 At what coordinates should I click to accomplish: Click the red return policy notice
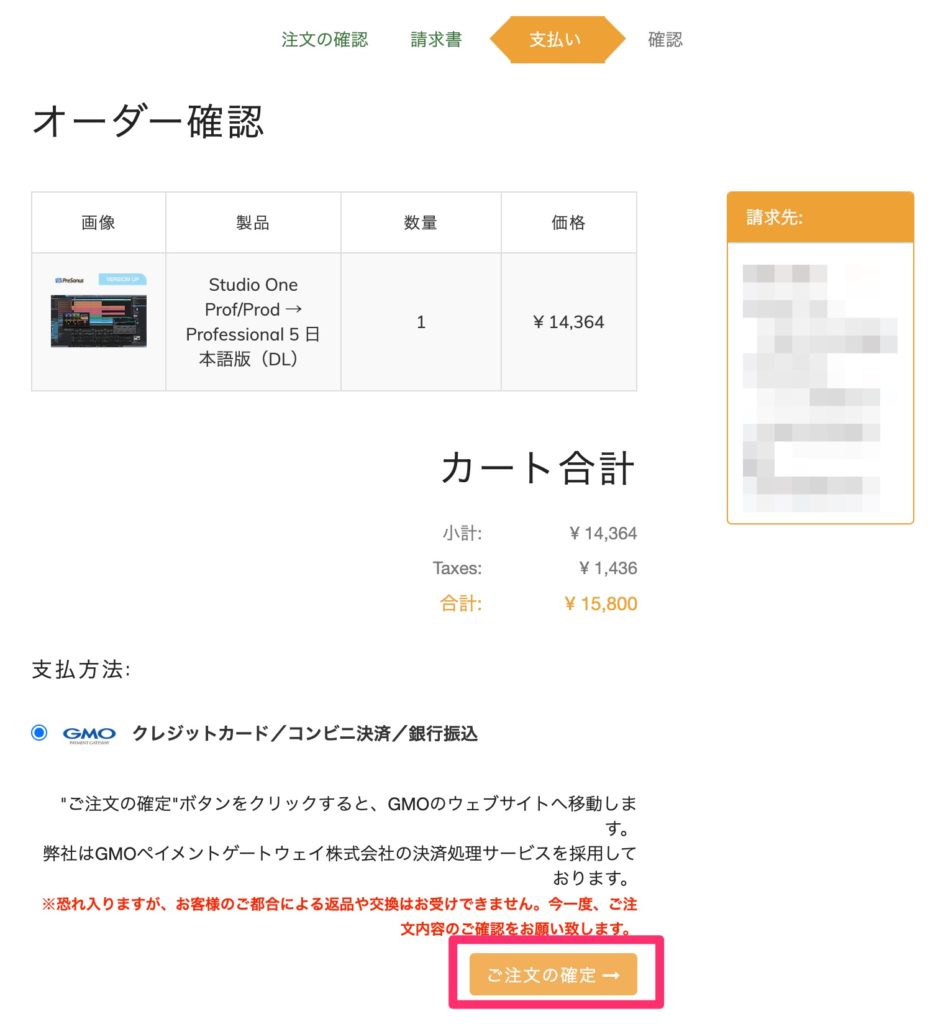pos(339,916)
